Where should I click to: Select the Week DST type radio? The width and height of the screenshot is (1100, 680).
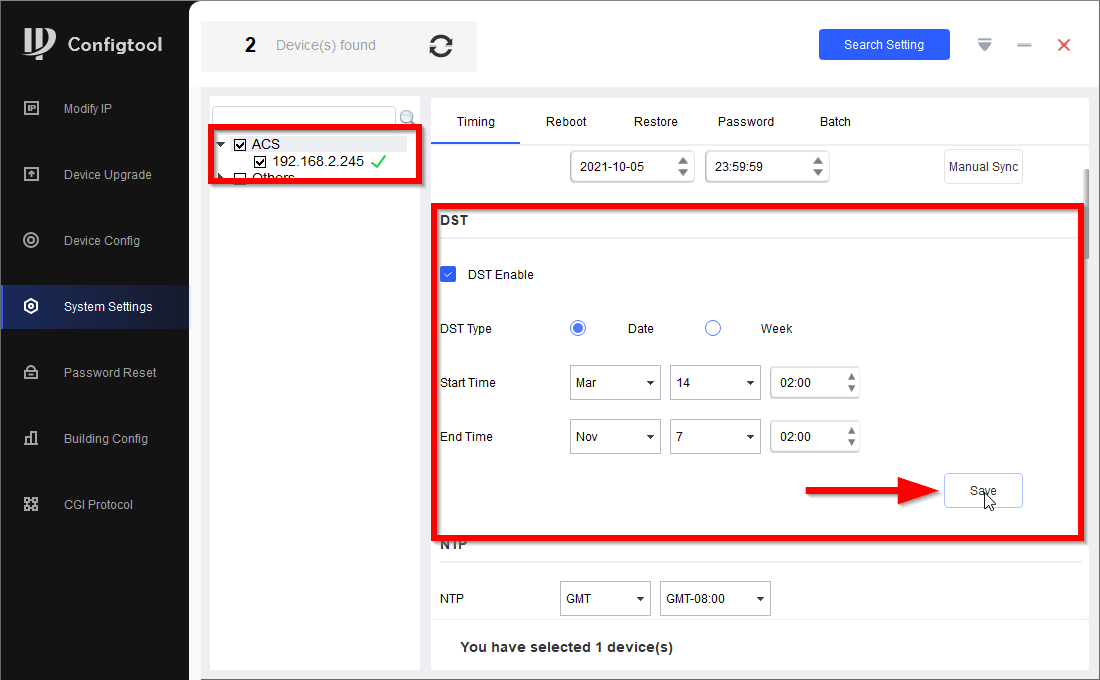(x=713, y=328)
